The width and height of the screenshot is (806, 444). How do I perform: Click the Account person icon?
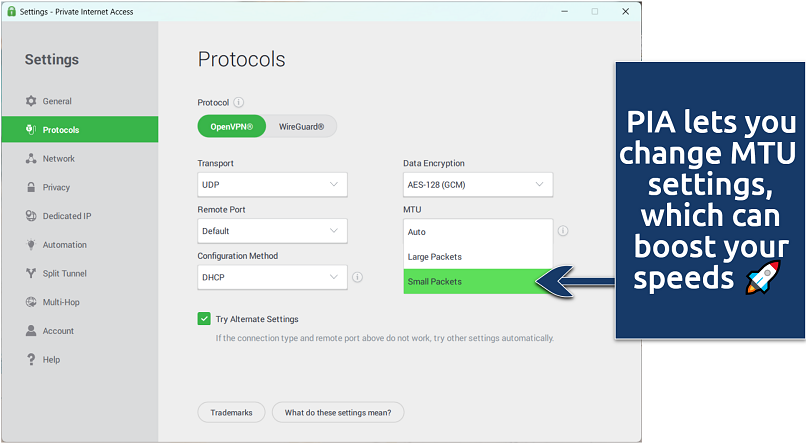coord(31,330)
